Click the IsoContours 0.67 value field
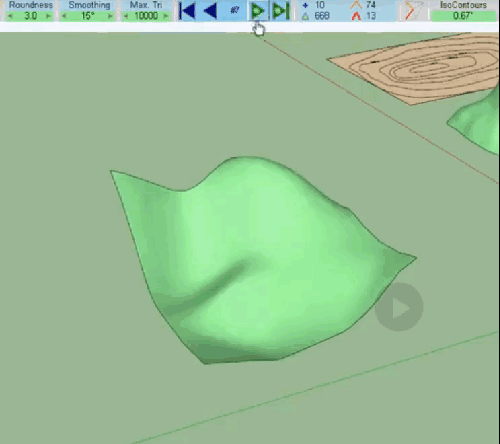 coord(464,16)
